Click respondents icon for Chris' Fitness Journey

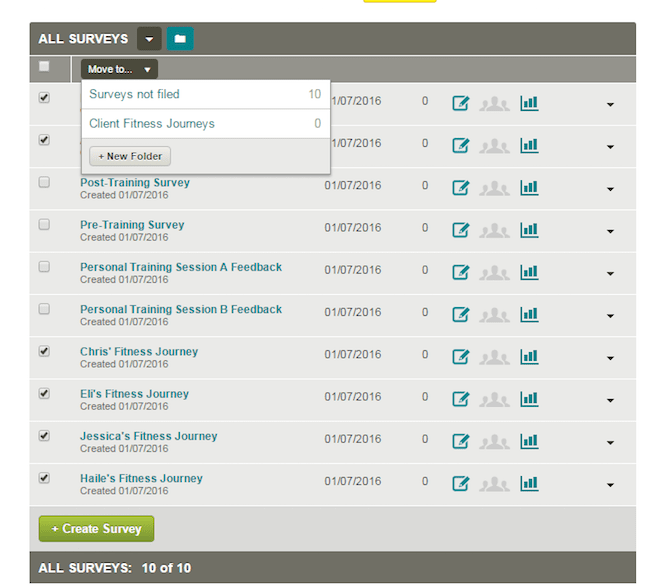coord(494,356)
